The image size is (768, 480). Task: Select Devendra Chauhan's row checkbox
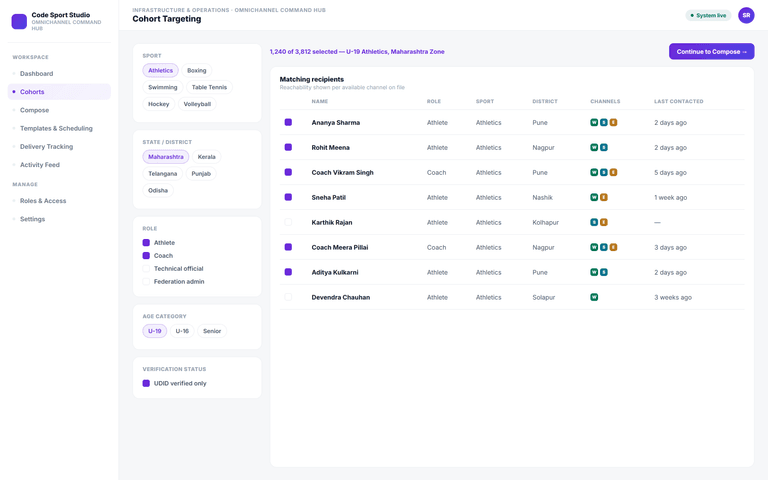(288, 297)
